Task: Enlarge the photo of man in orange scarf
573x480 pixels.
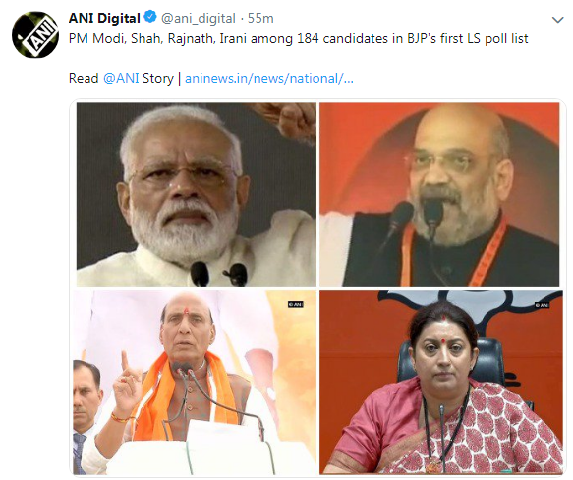Action: point(195,382)
